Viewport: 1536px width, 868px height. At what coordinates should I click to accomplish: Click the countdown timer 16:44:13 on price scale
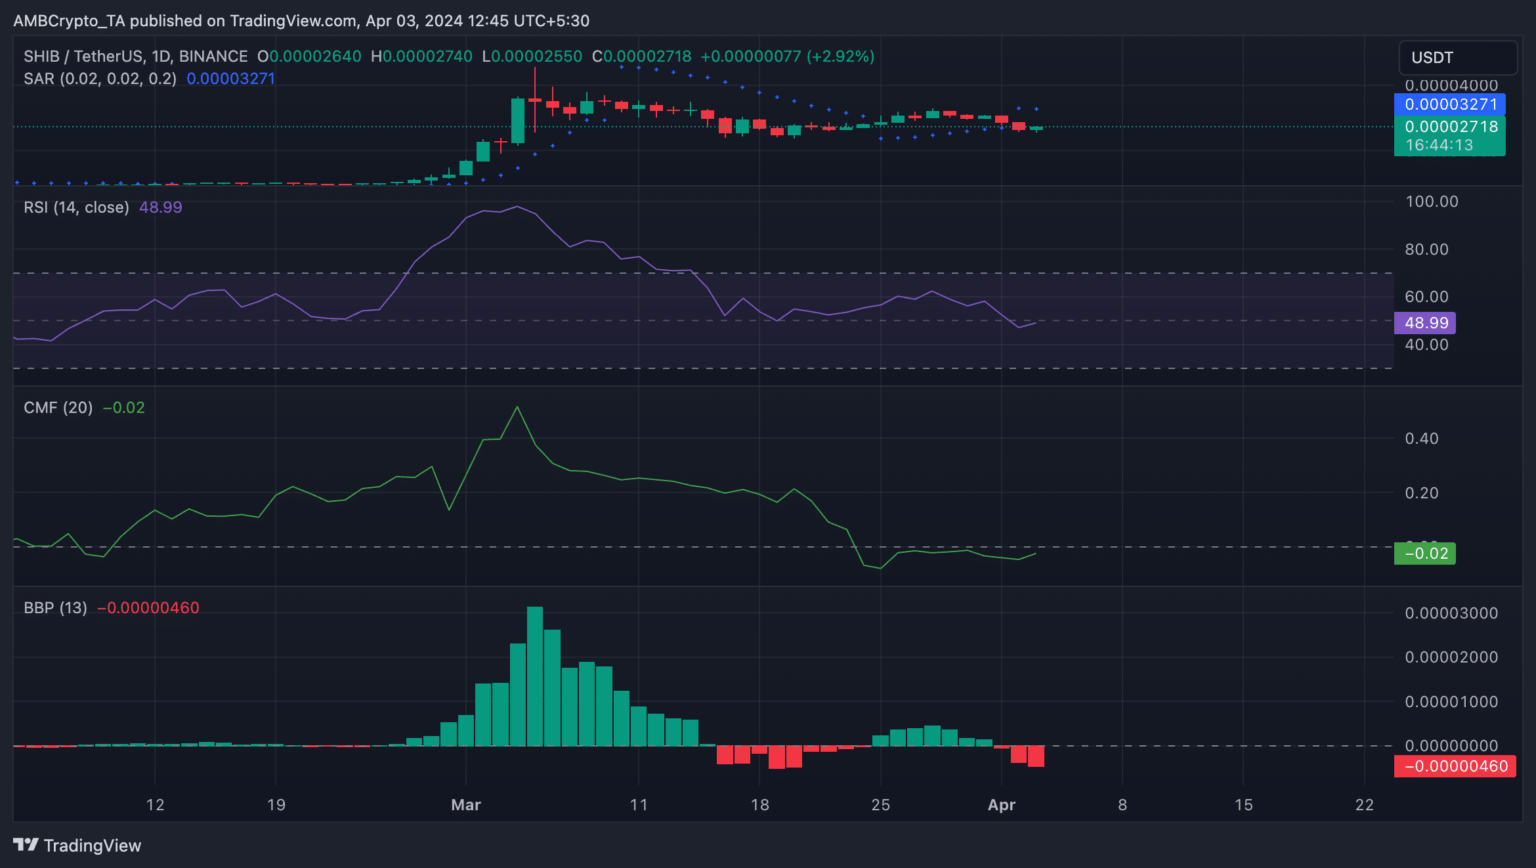pos(1439,145)
